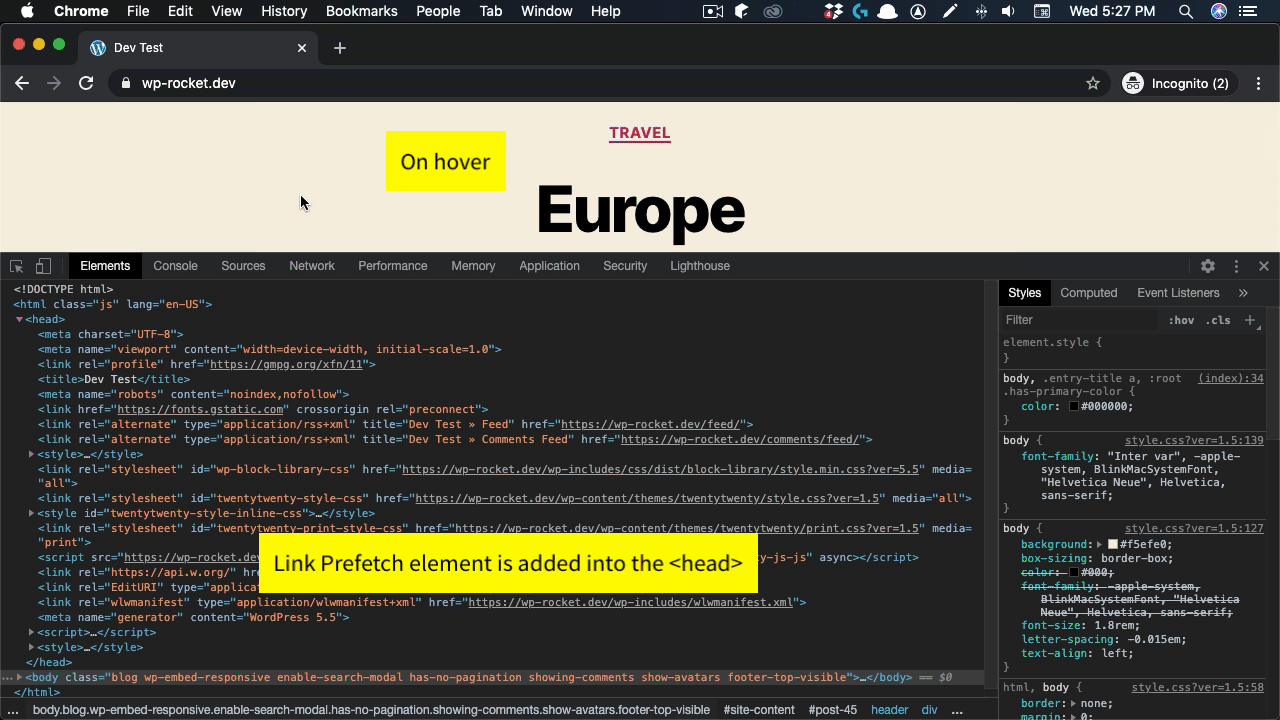Switch to the Computed styles tab
1280x720 pixels.
pyautogui.click(x=1089, y=293)
